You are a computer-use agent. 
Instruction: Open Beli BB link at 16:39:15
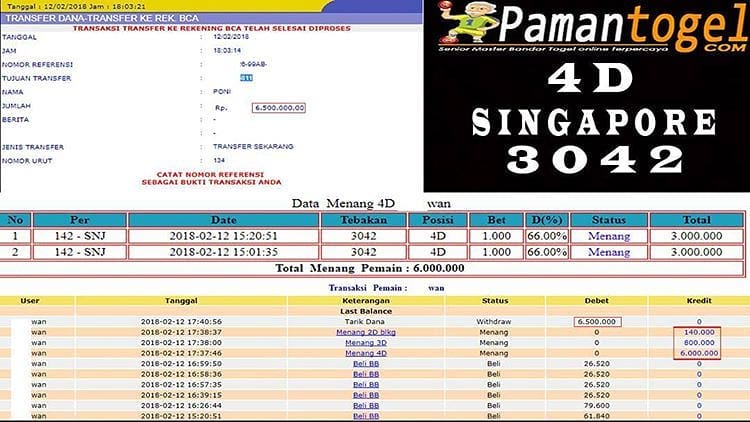[365, 395]
